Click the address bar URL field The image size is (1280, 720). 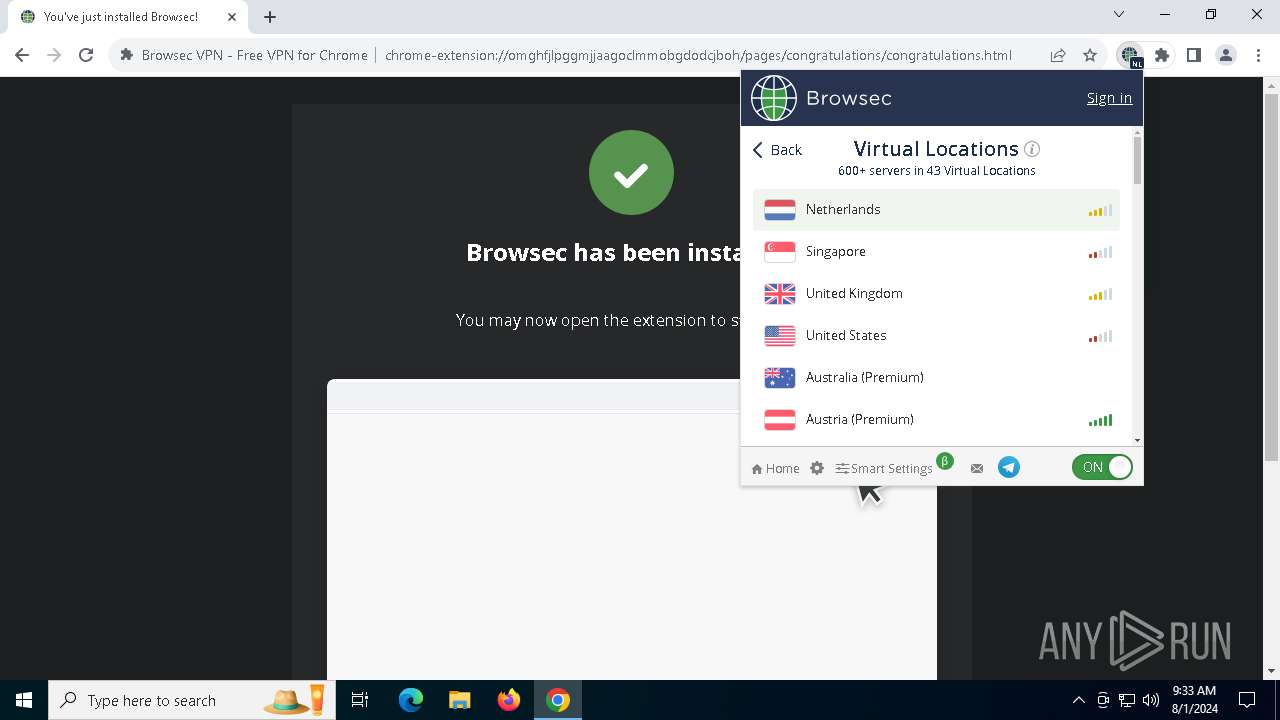pos(698,56)
